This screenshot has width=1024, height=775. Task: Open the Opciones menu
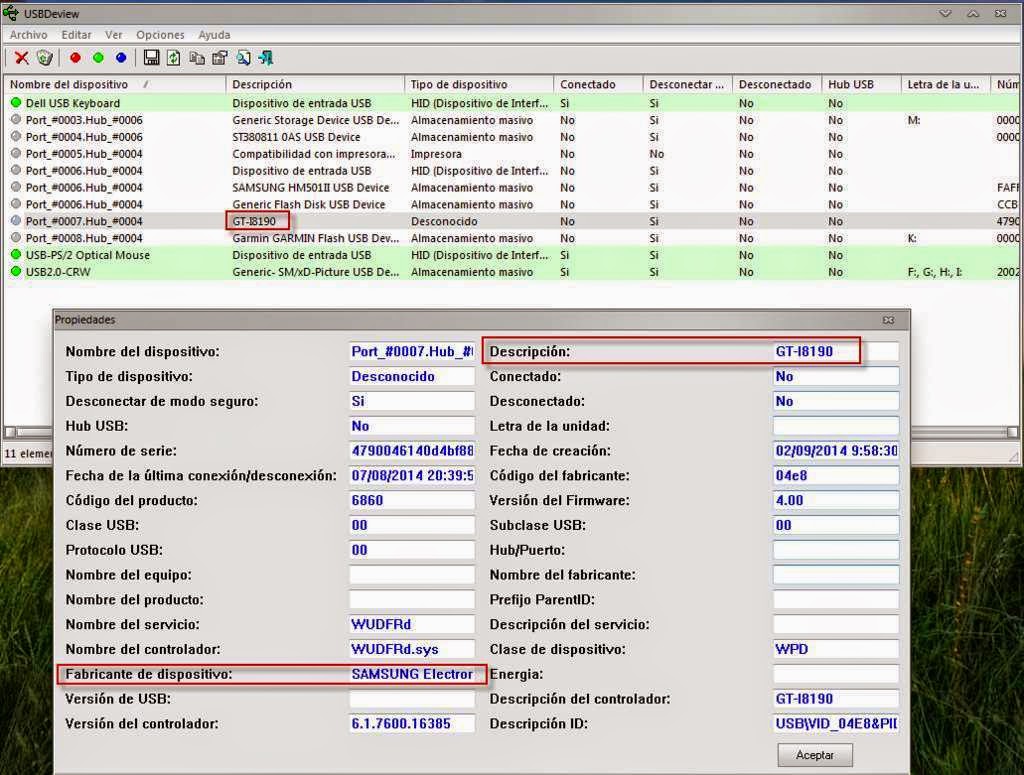click(x=160, y=35)
